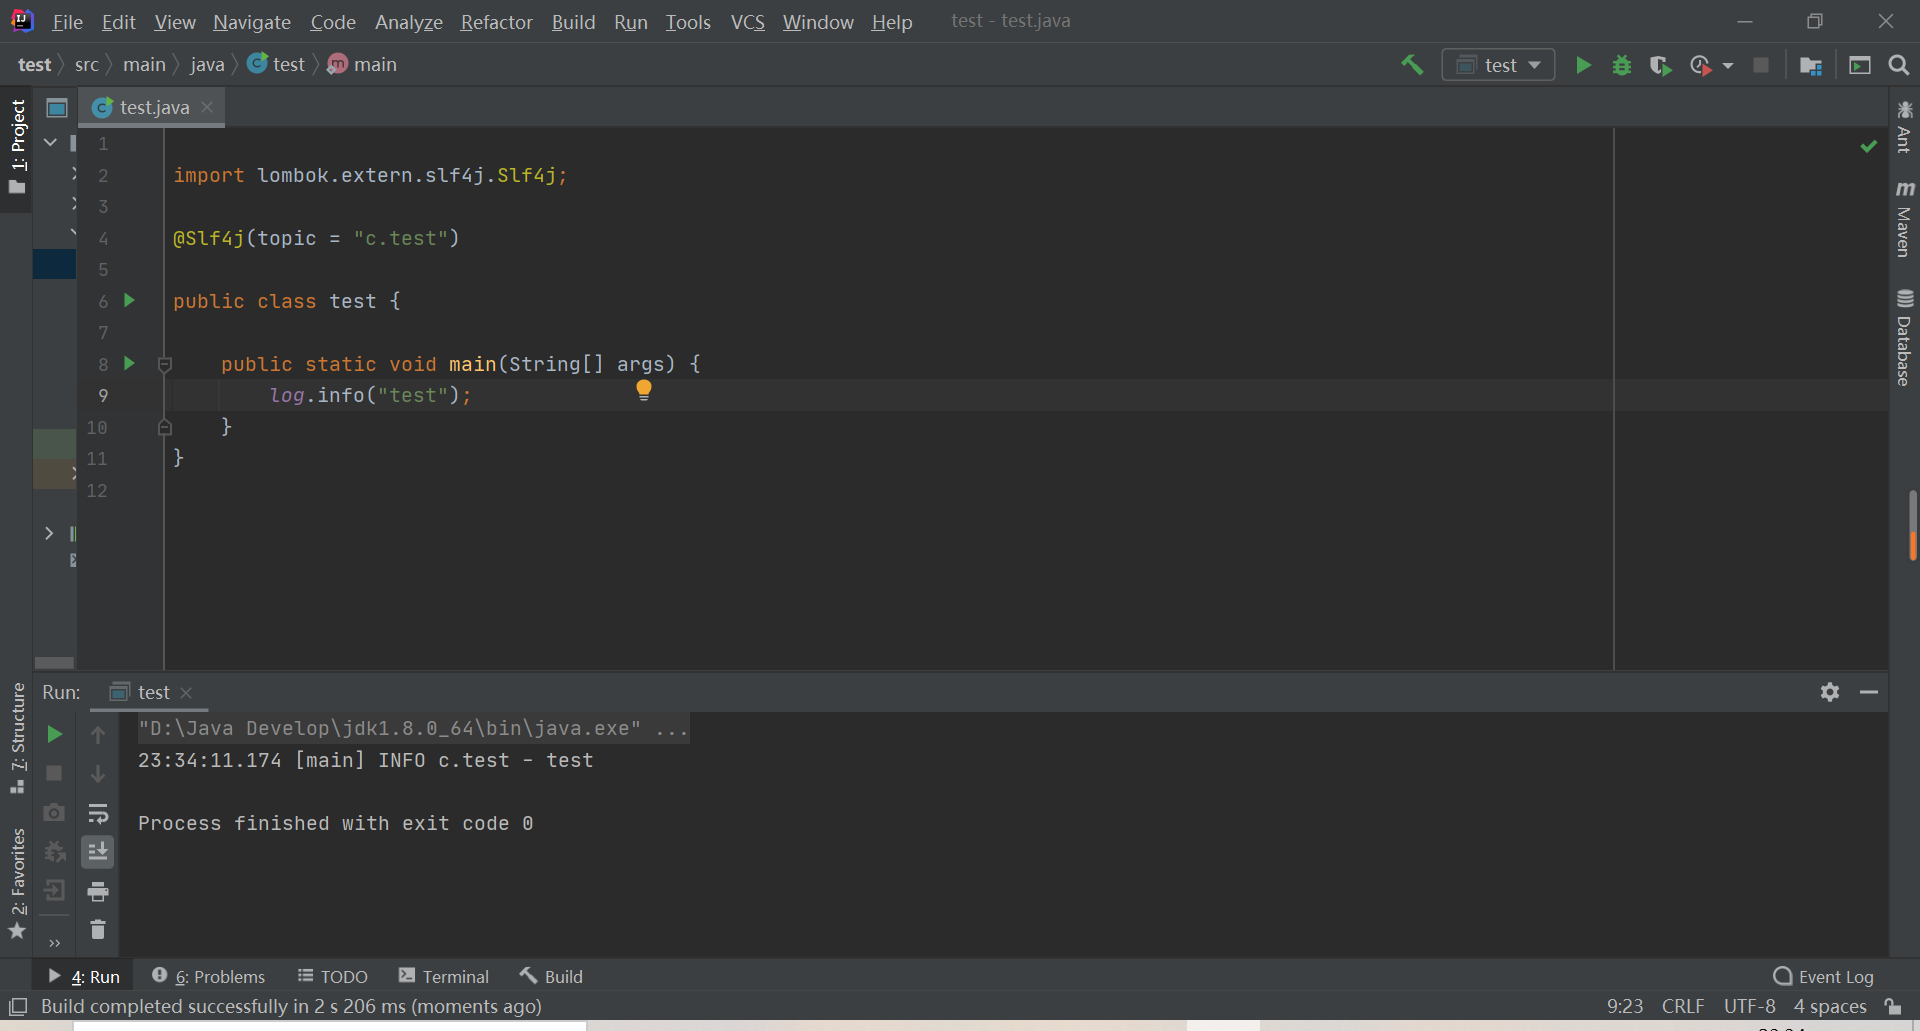Hide the Run panel with minus icon
The image size is (1920, 1031).
[x=1868, y=692]
